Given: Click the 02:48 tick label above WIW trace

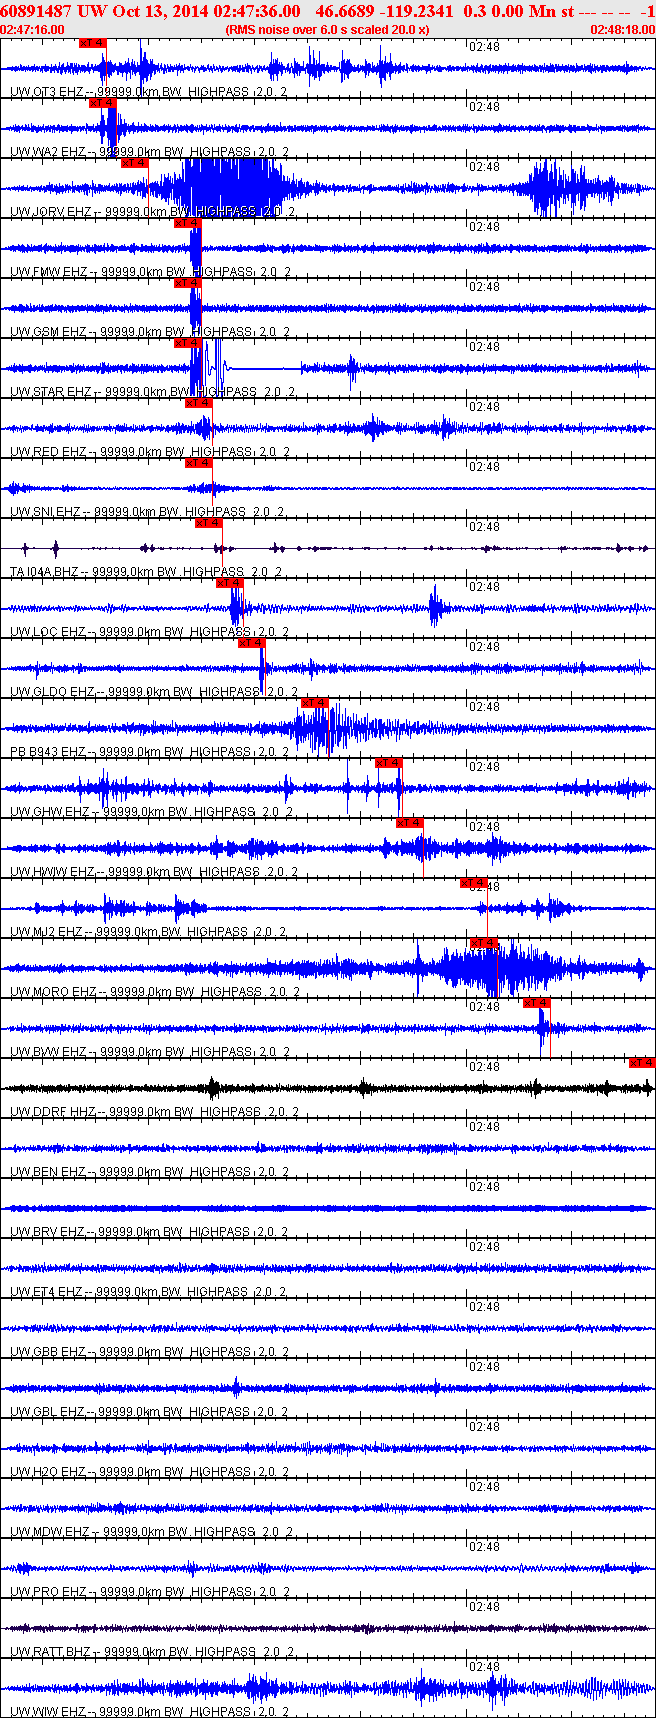Looking at the screenshot, I should point(484,1667).
